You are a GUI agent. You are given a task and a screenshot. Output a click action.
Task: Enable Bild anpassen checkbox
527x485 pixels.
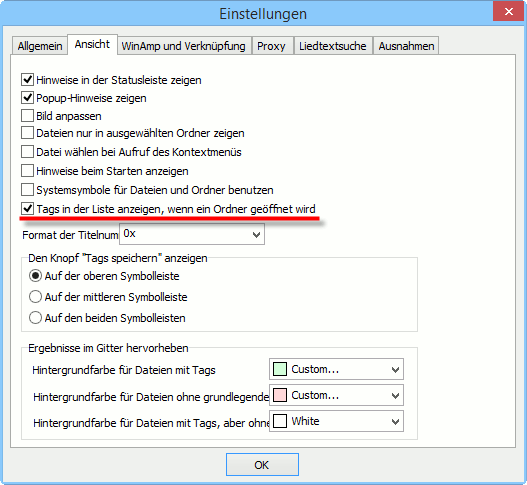[27, 116]
